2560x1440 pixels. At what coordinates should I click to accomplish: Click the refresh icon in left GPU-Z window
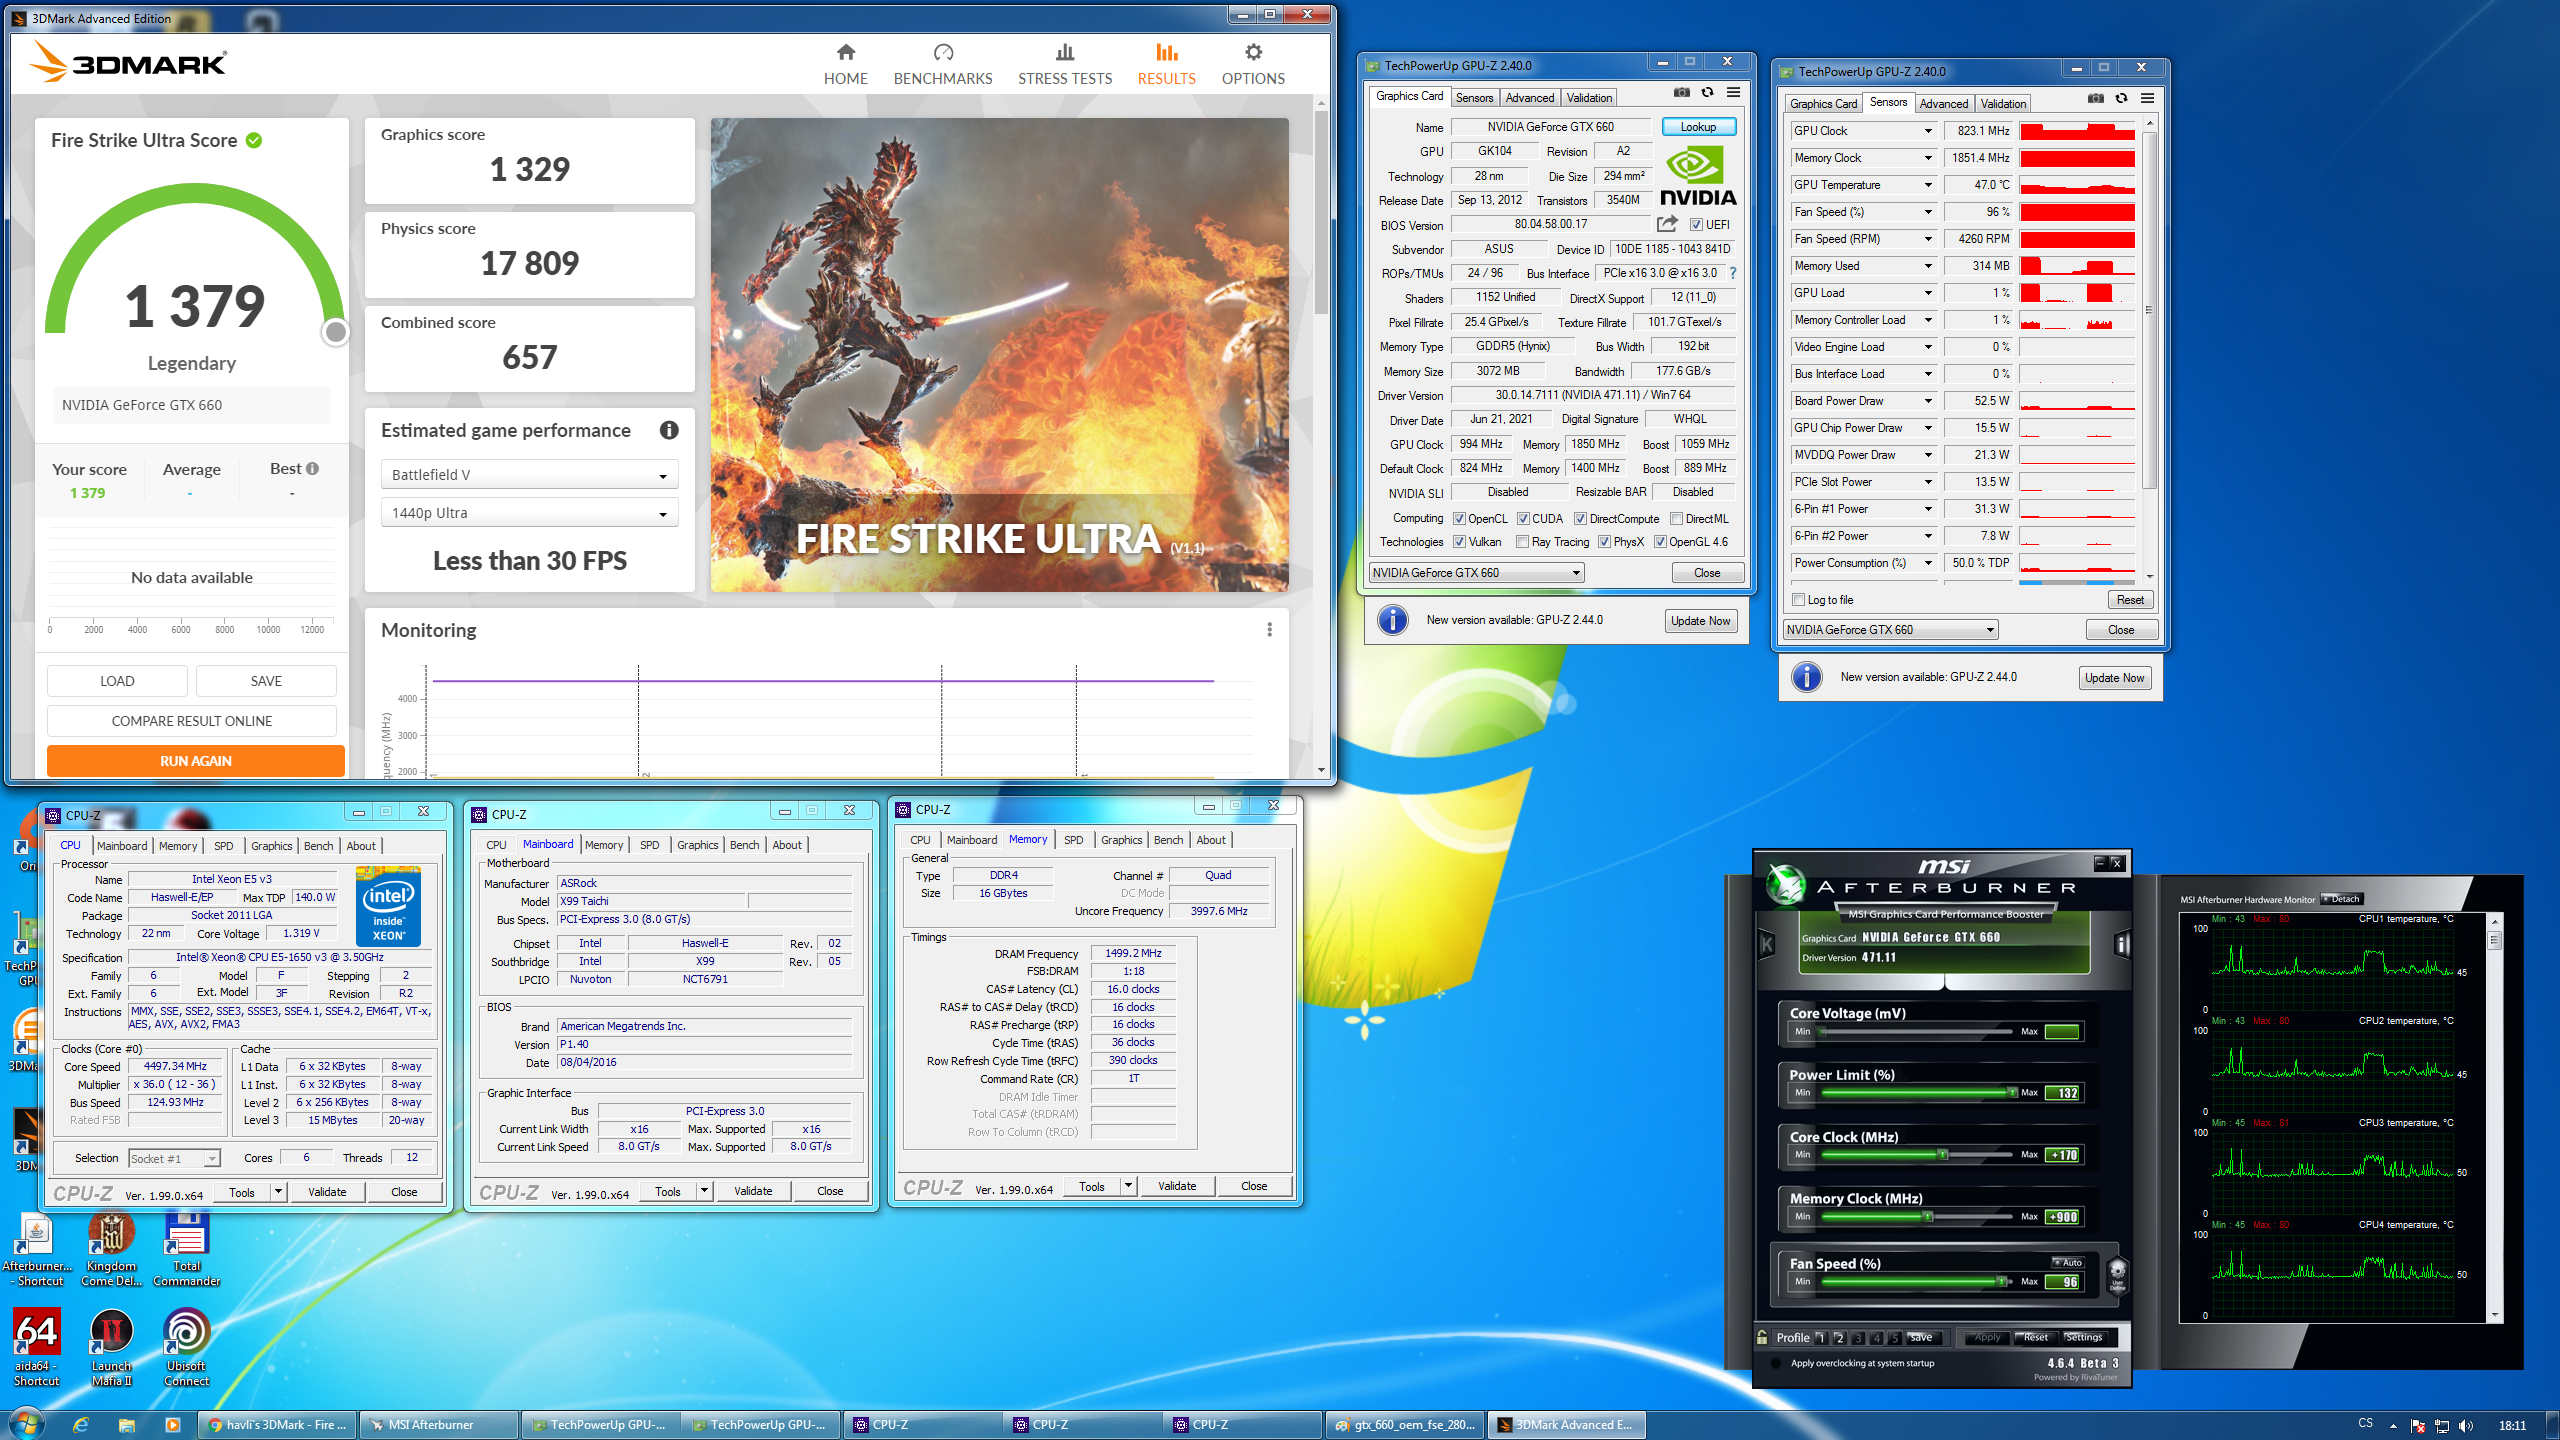coord(1708,93)
